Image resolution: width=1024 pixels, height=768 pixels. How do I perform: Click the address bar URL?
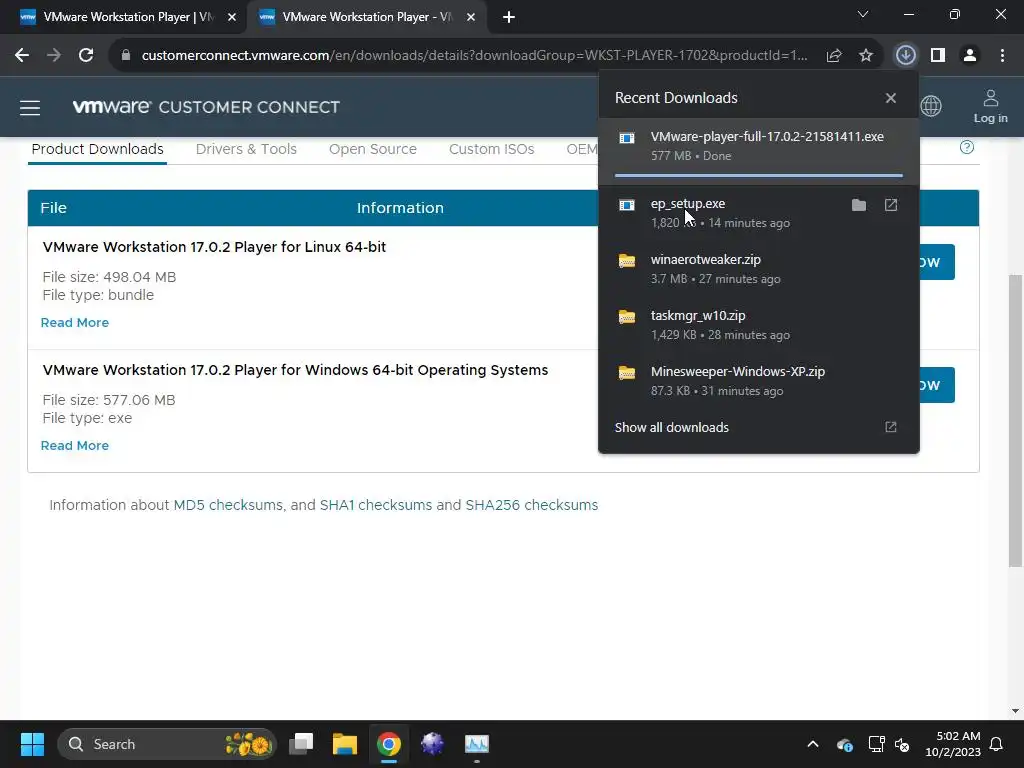click(x=474, y=56)
